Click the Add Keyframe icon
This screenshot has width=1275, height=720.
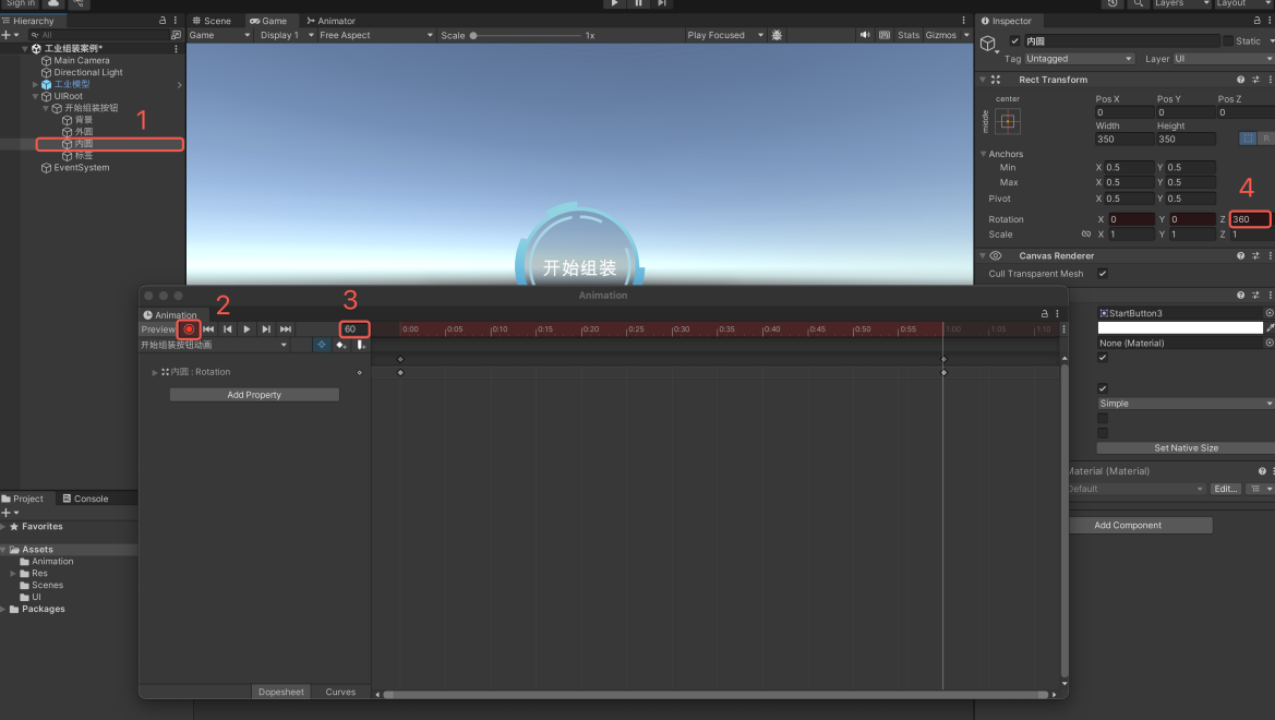(341, 345)
